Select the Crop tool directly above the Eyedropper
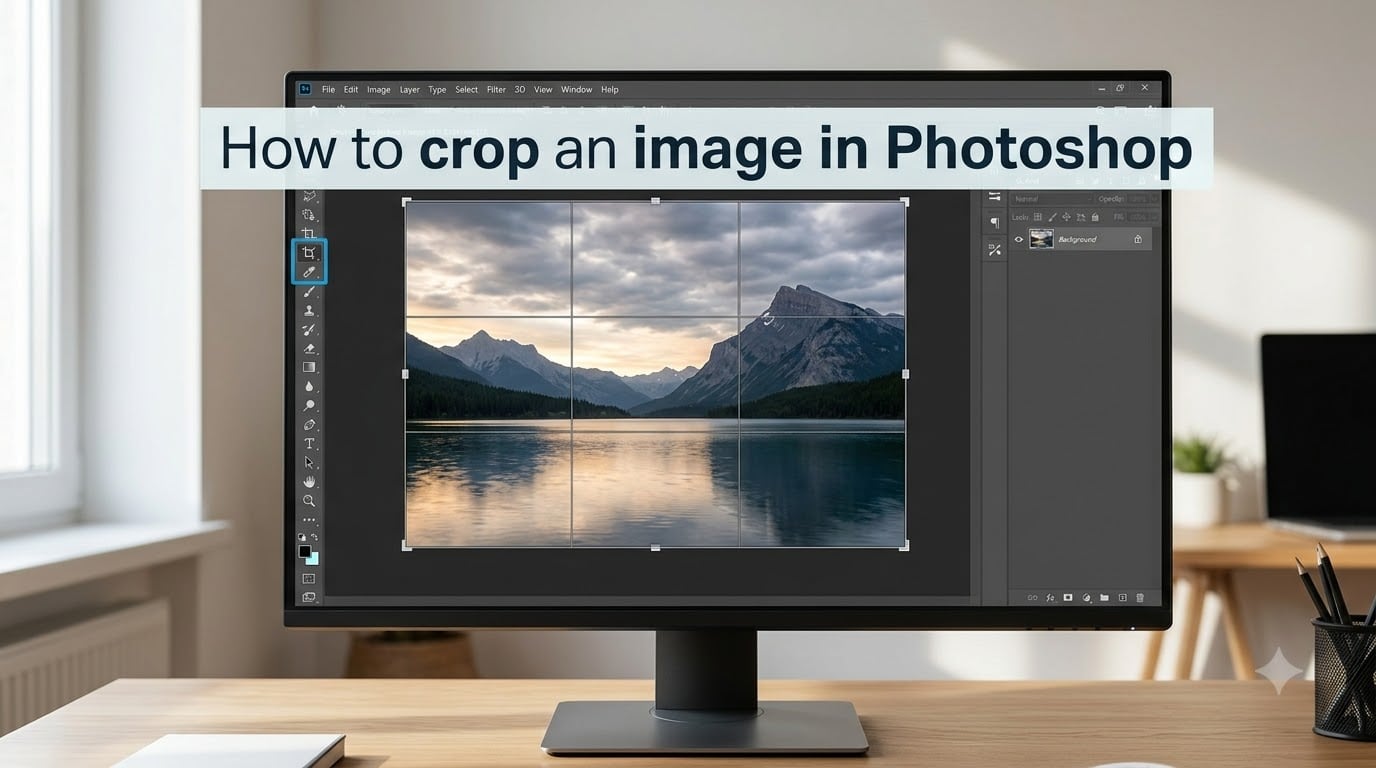Viewport: 1376px width, 768px height. (x=309, y=253)
